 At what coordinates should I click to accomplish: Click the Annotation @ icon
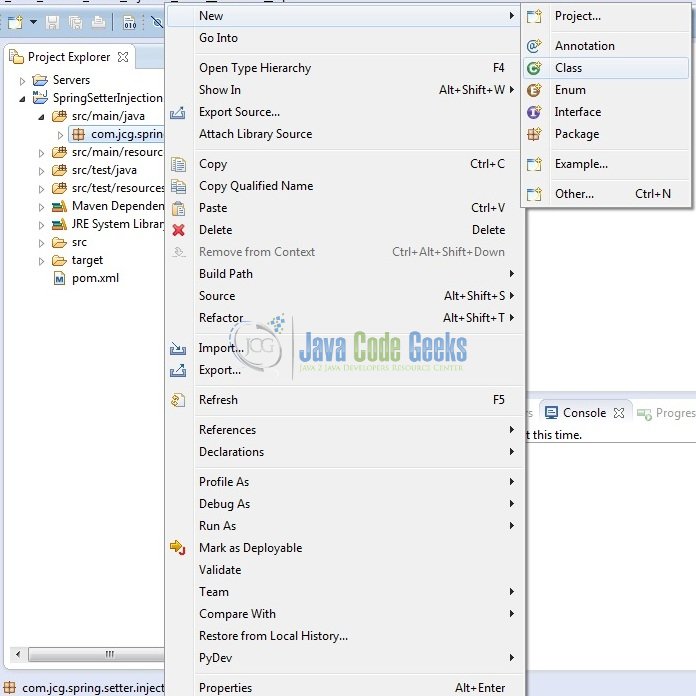[x=534, y=46]
